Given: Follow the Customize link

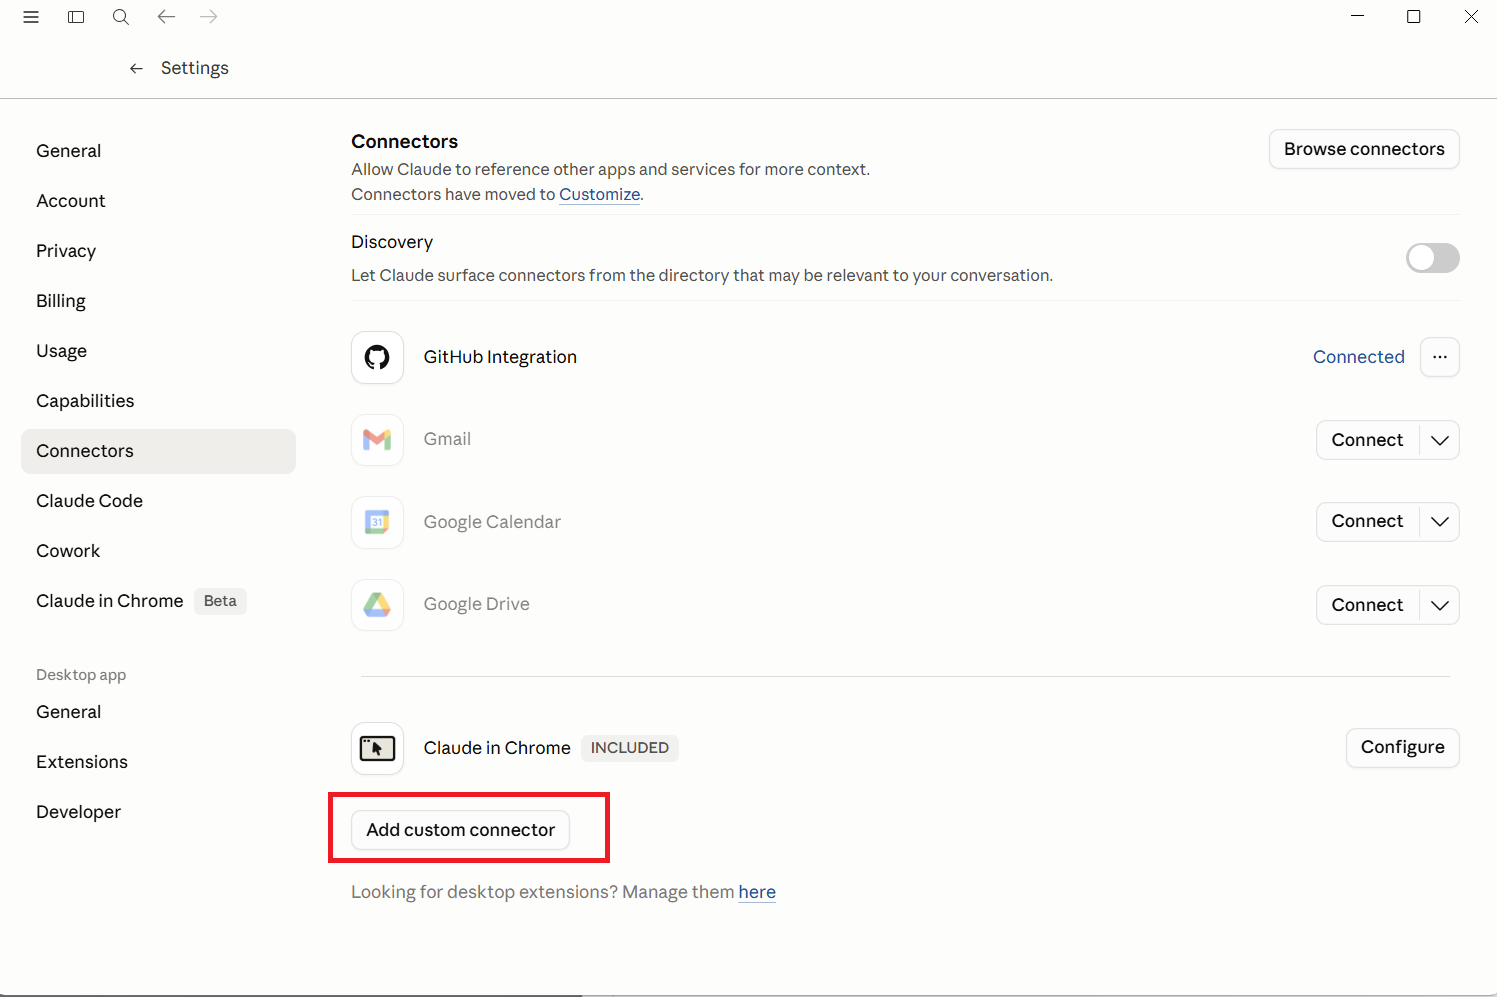Looking at the screenshot, I should 599,195.
